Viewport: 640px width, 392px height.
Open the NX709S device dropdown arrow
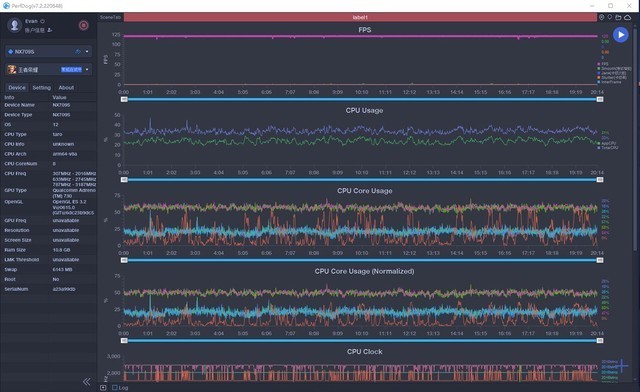87,51
